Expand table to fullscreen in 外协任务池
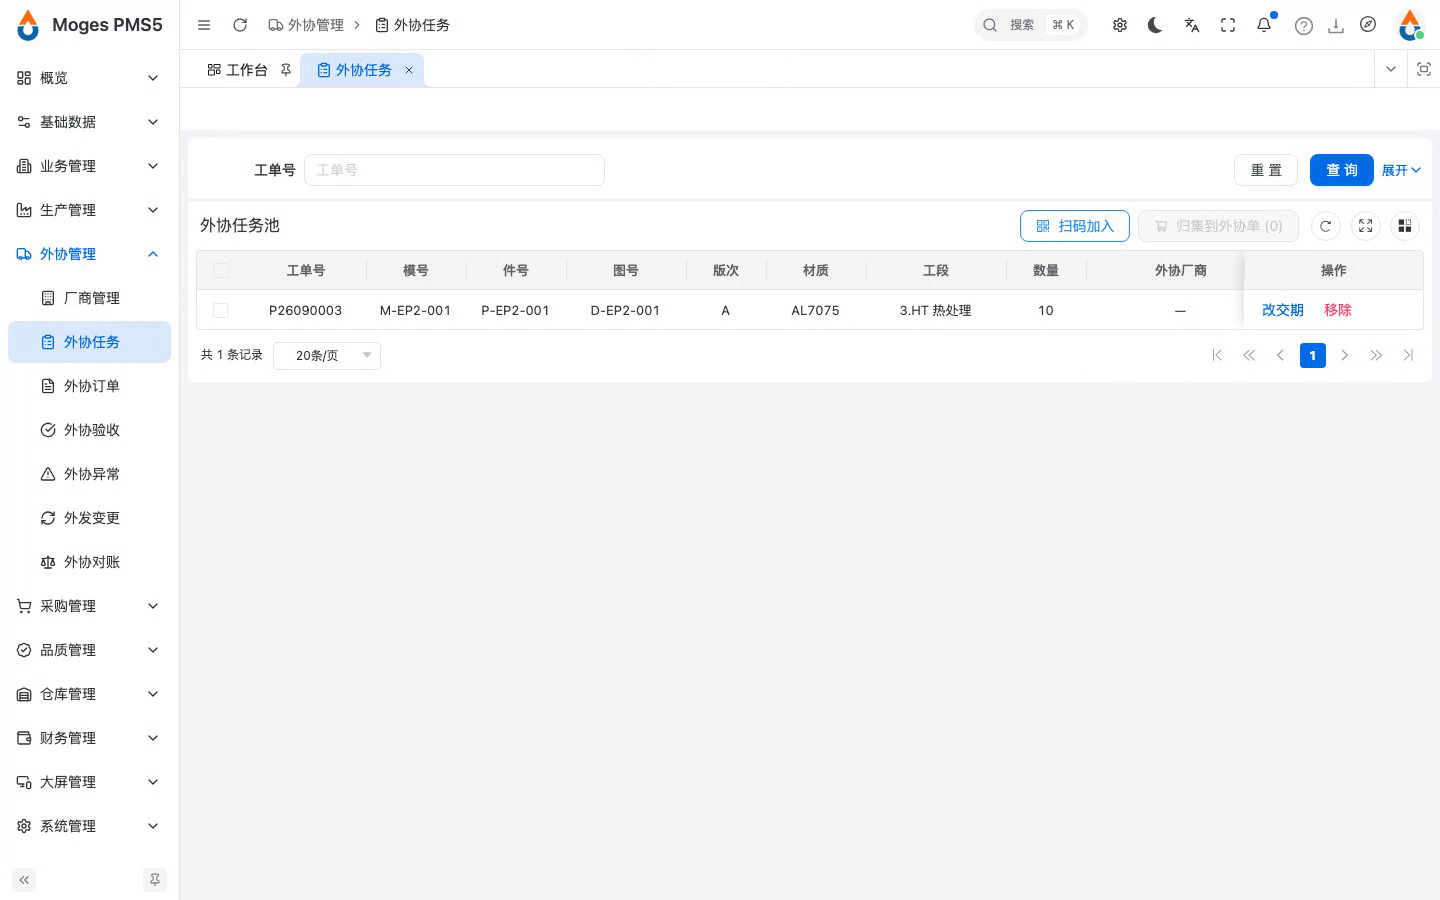This screenshot has width=1440, height=900. (1366, 226)
